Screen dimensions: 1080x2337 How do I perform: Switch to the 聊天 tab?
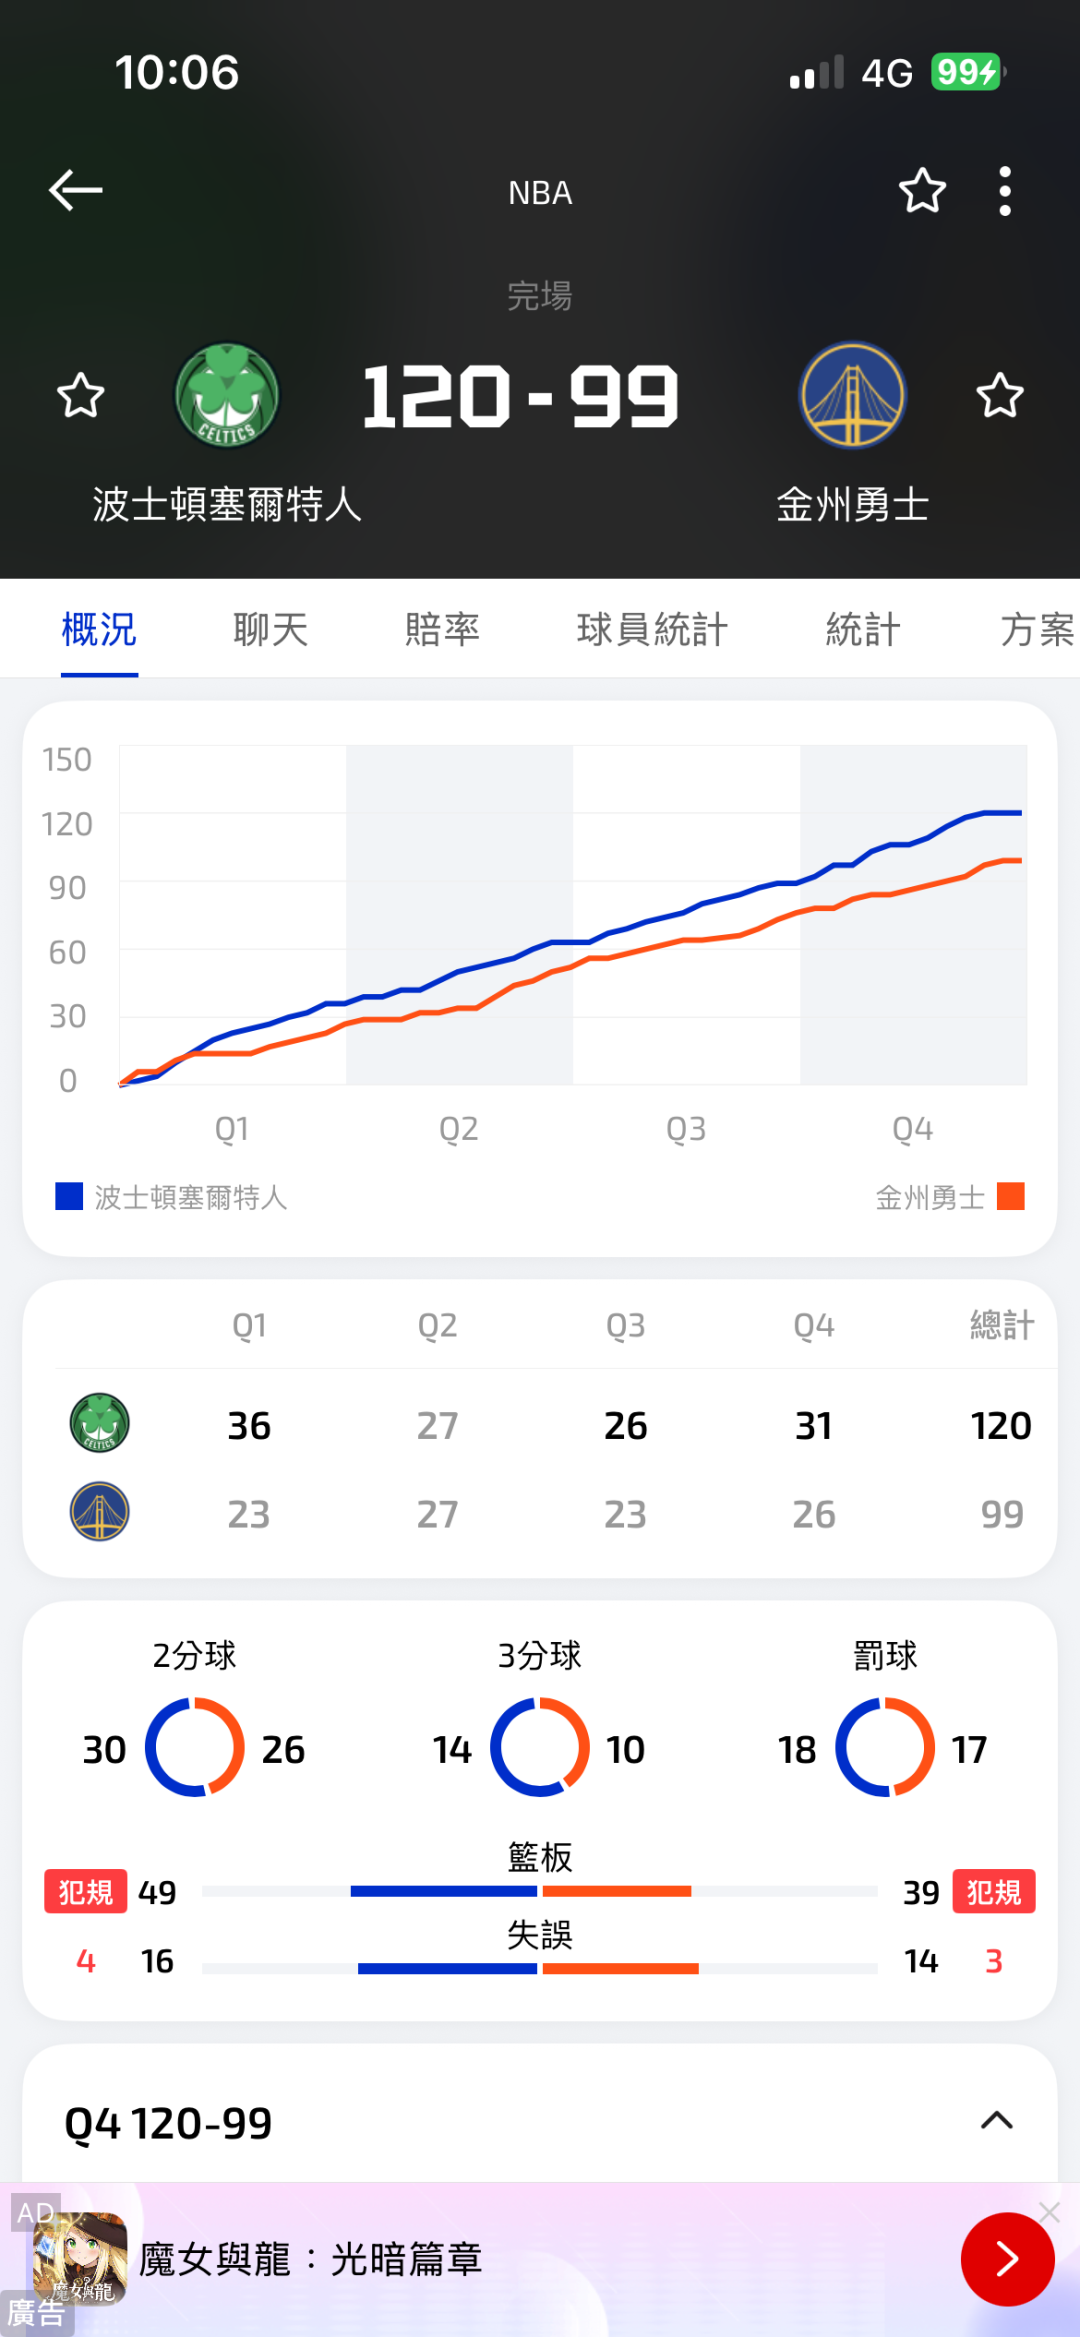[270, 630]
